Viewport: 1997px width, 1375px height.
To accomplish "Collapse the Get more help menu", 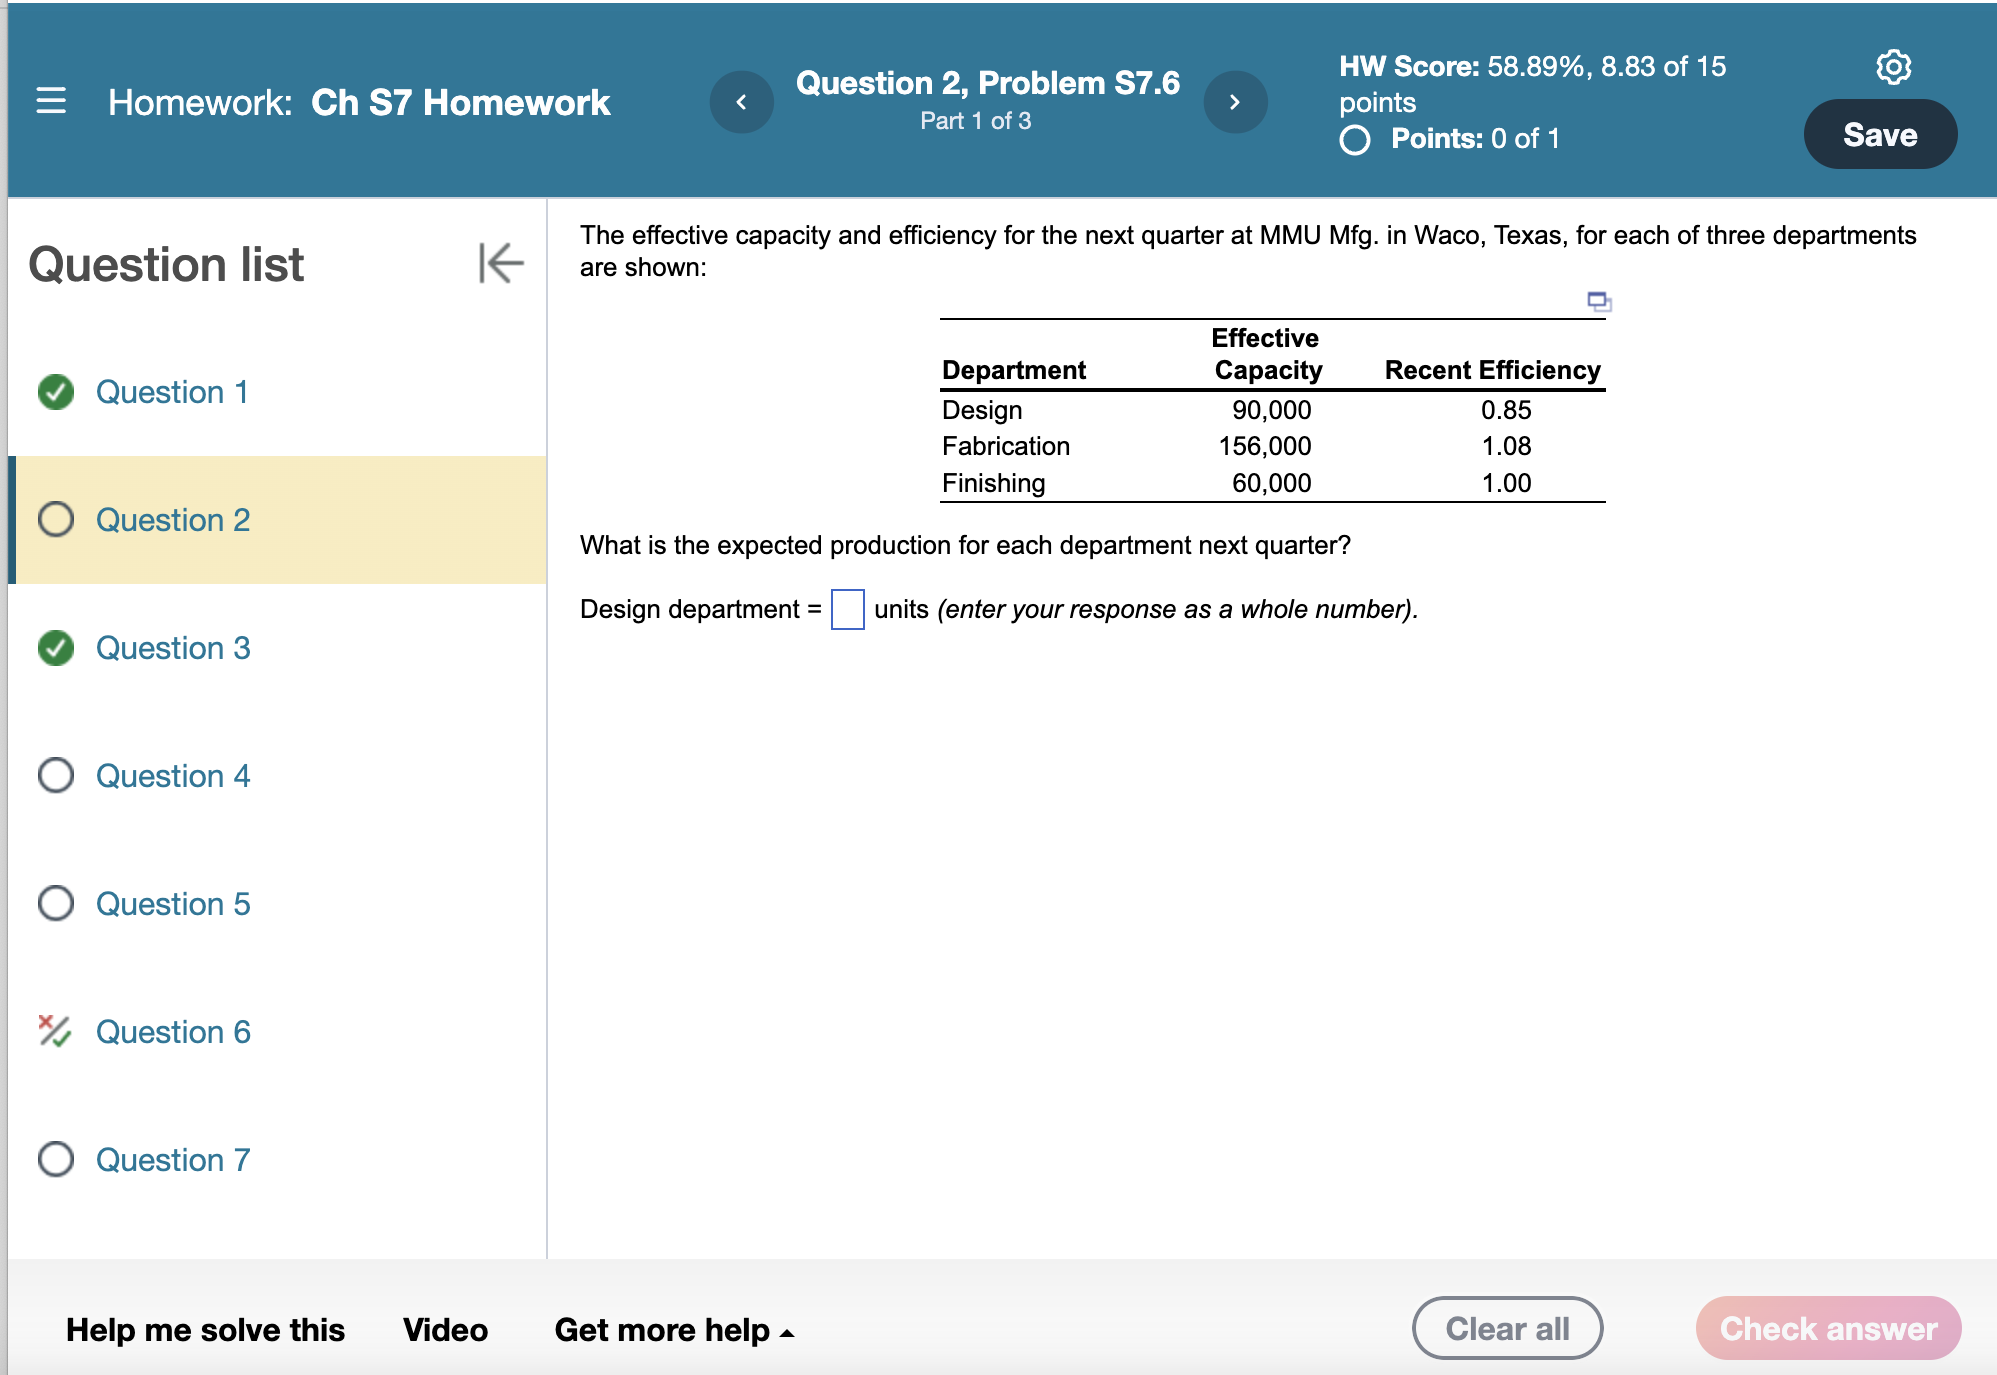I will pyautogui.click(x=786, y=1330).
